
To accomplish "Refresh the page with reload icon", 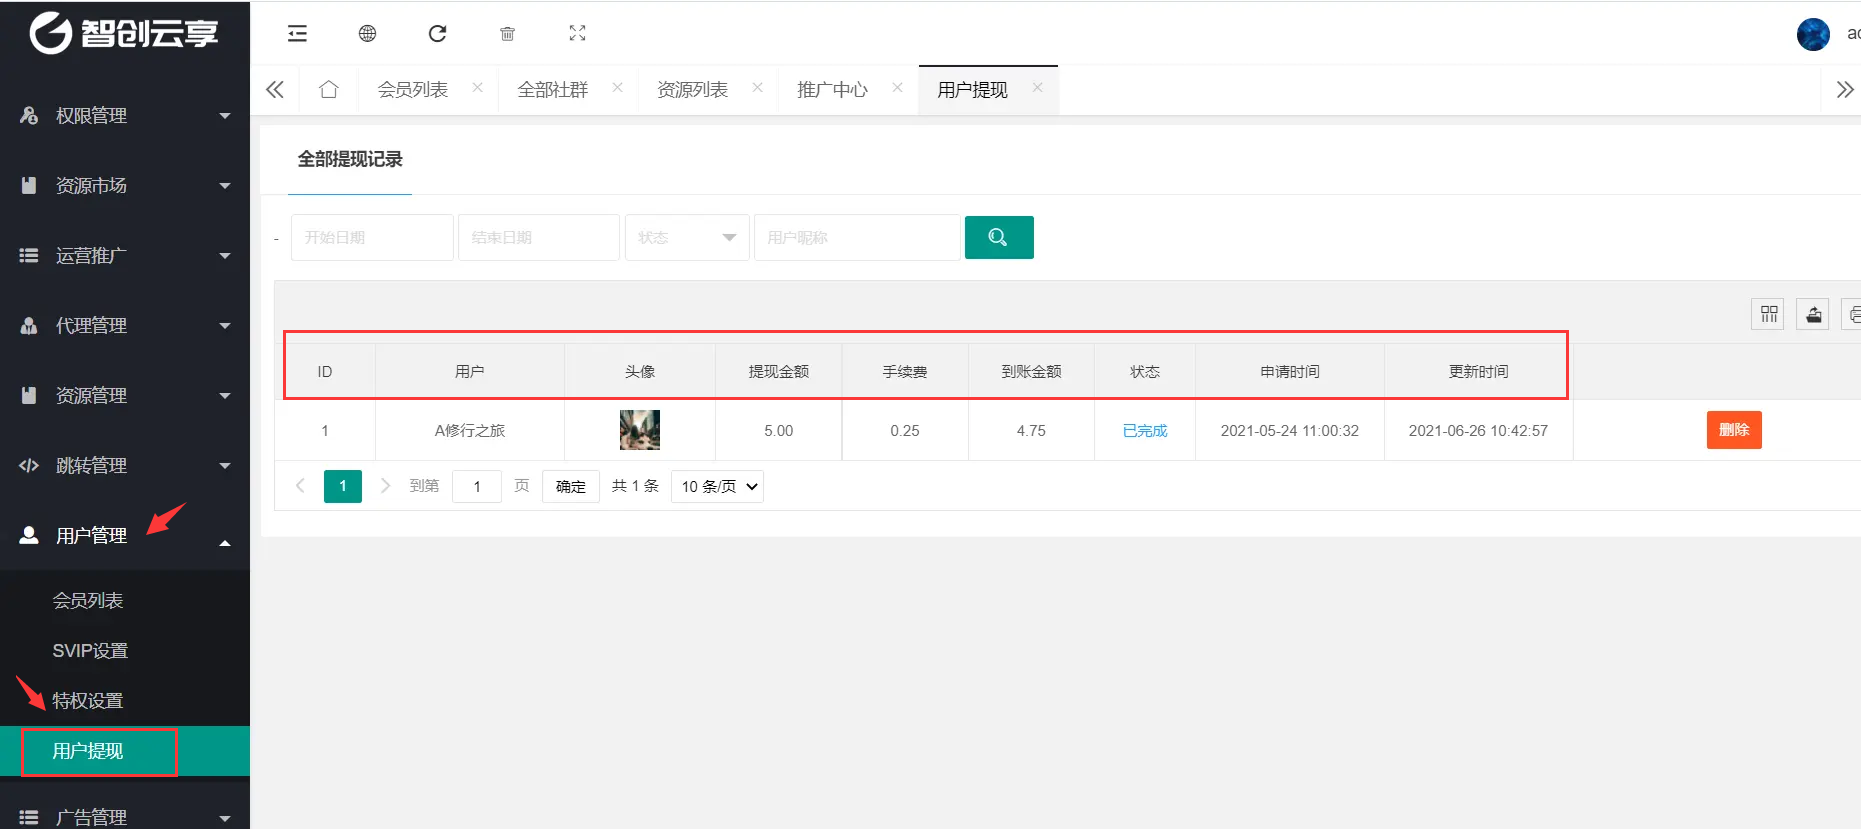I will [437, 34].
